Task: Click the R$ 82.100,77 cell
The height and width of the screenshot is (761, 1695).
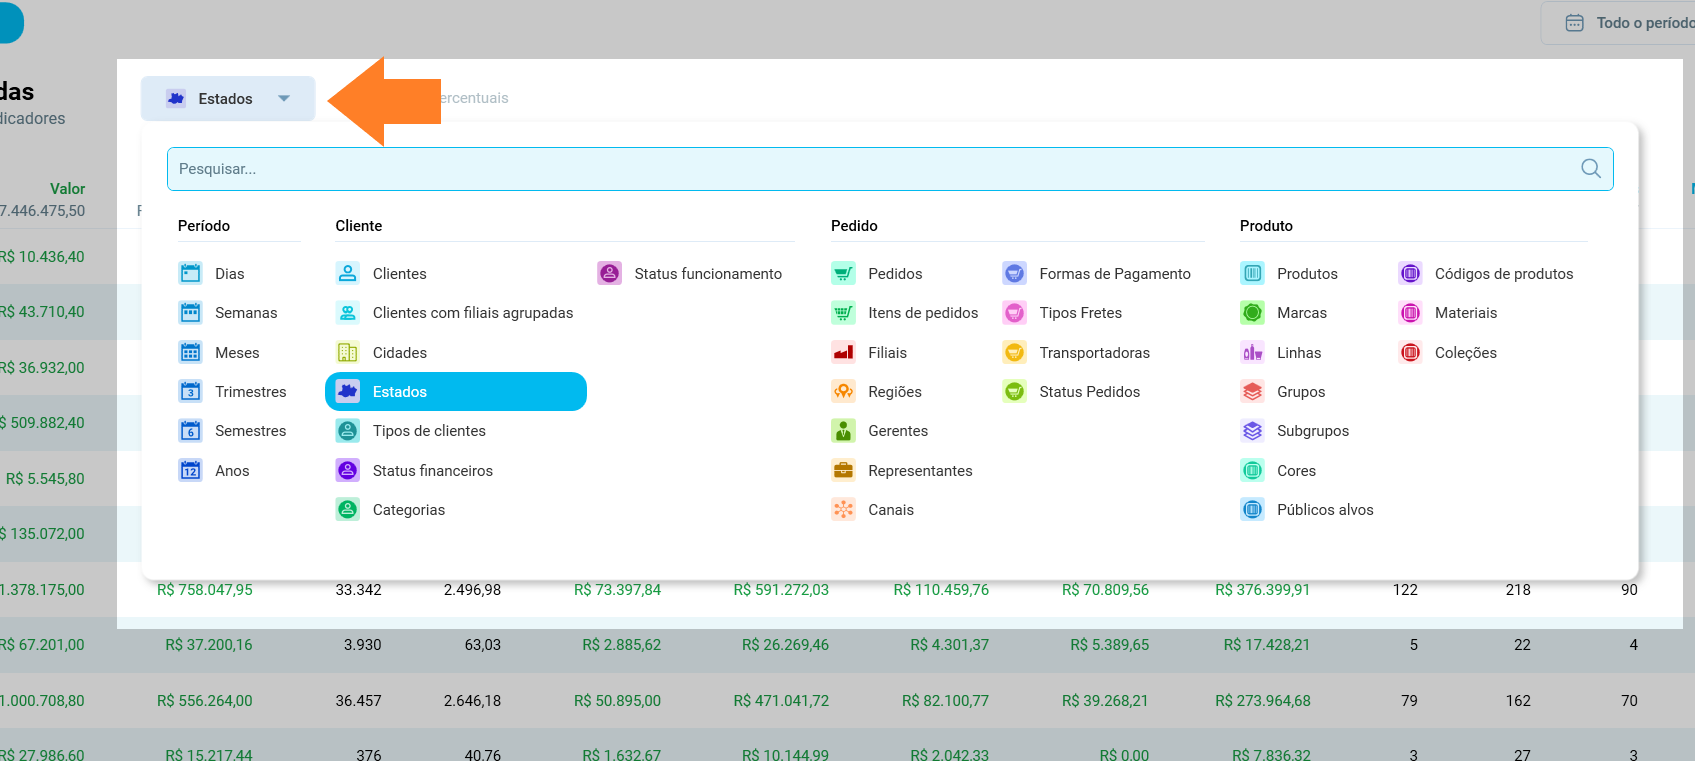Action: pos(945,700)
